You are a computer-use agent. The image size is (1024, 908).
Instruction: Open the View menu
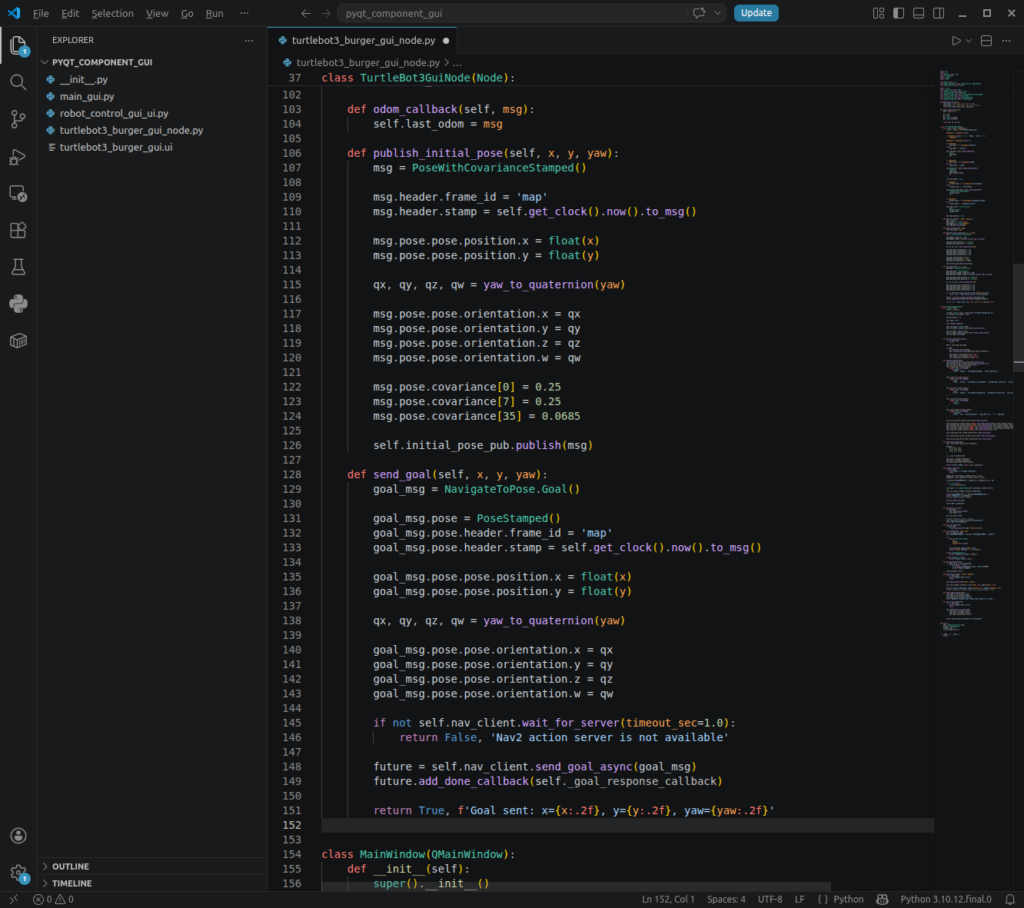coord(157,13)
